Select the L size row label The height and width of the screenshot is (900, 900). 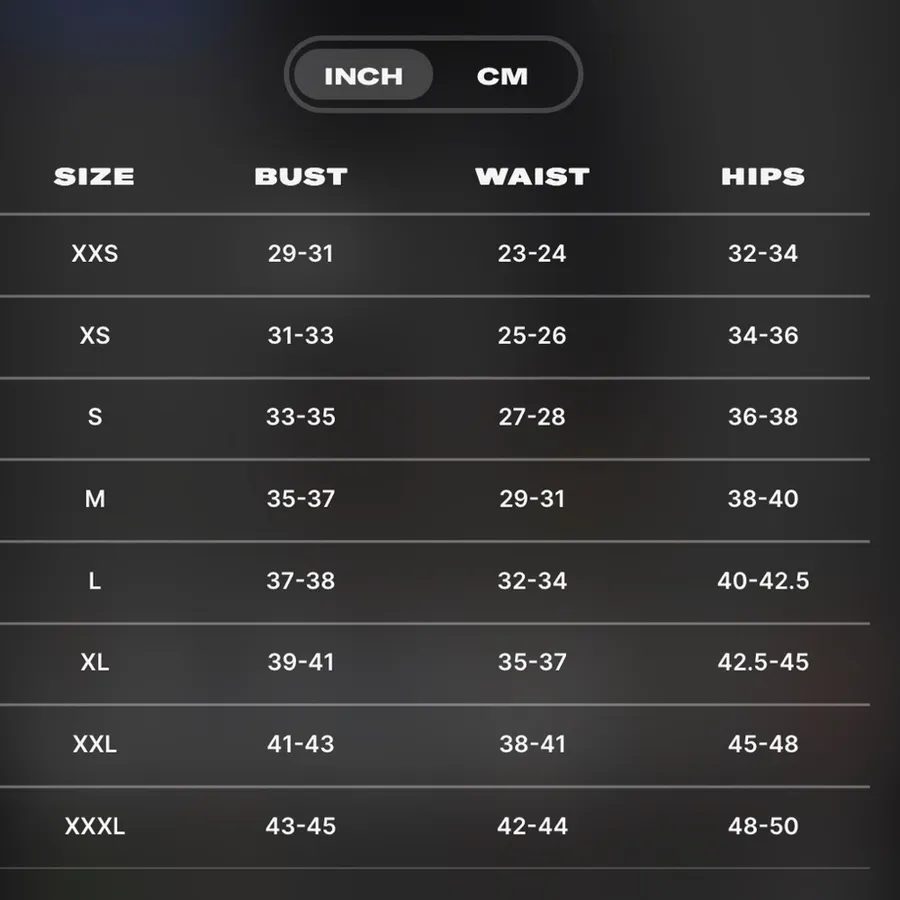pyautogui.click(x=95, y=581)
